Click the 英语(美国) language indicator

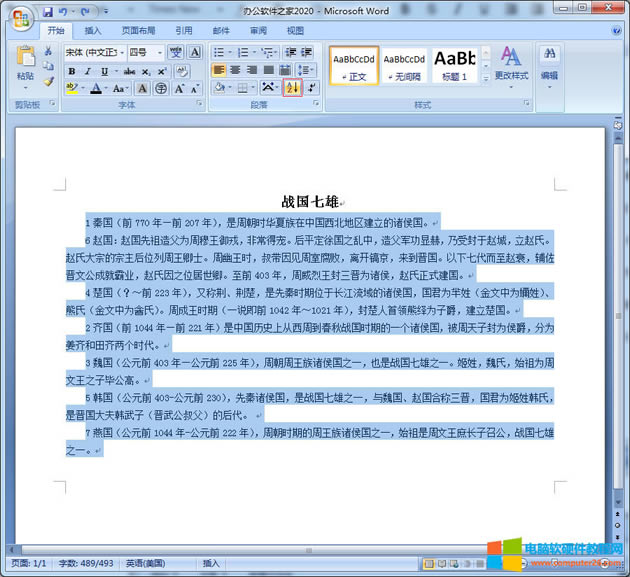[x=145, y=563]
